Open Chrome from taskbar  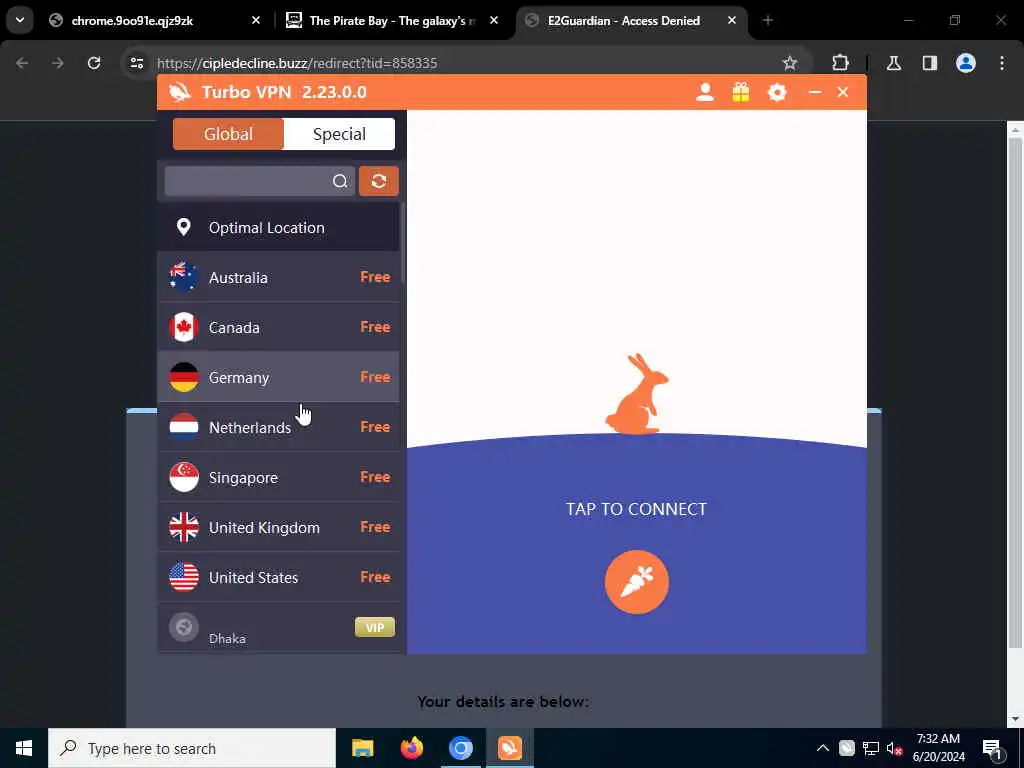pyautogui.click(x=460, y=748)
